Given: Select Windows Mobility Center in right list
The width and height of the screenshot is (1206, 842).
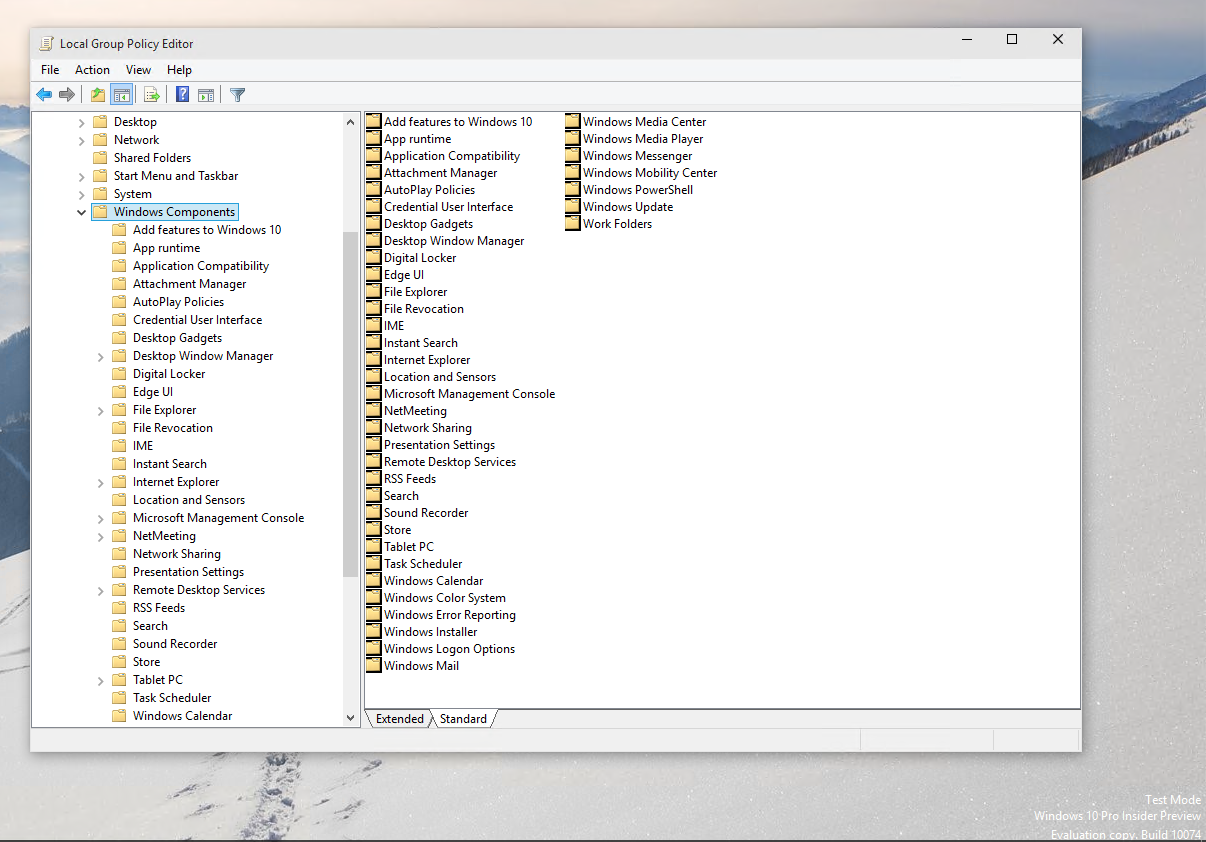Looking at the screenshot, I should (650, 173).
